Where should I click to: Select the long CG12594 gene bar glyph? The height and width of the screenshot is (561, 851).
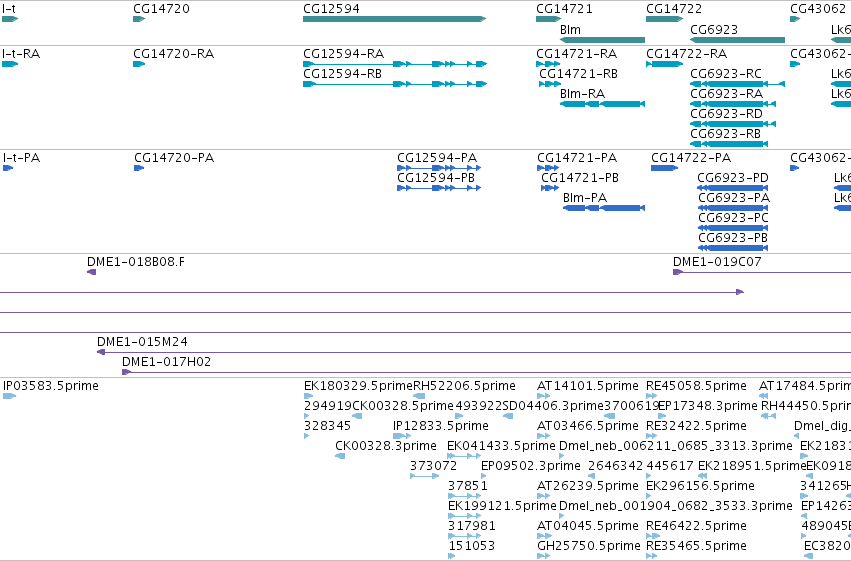coord(395,19)
